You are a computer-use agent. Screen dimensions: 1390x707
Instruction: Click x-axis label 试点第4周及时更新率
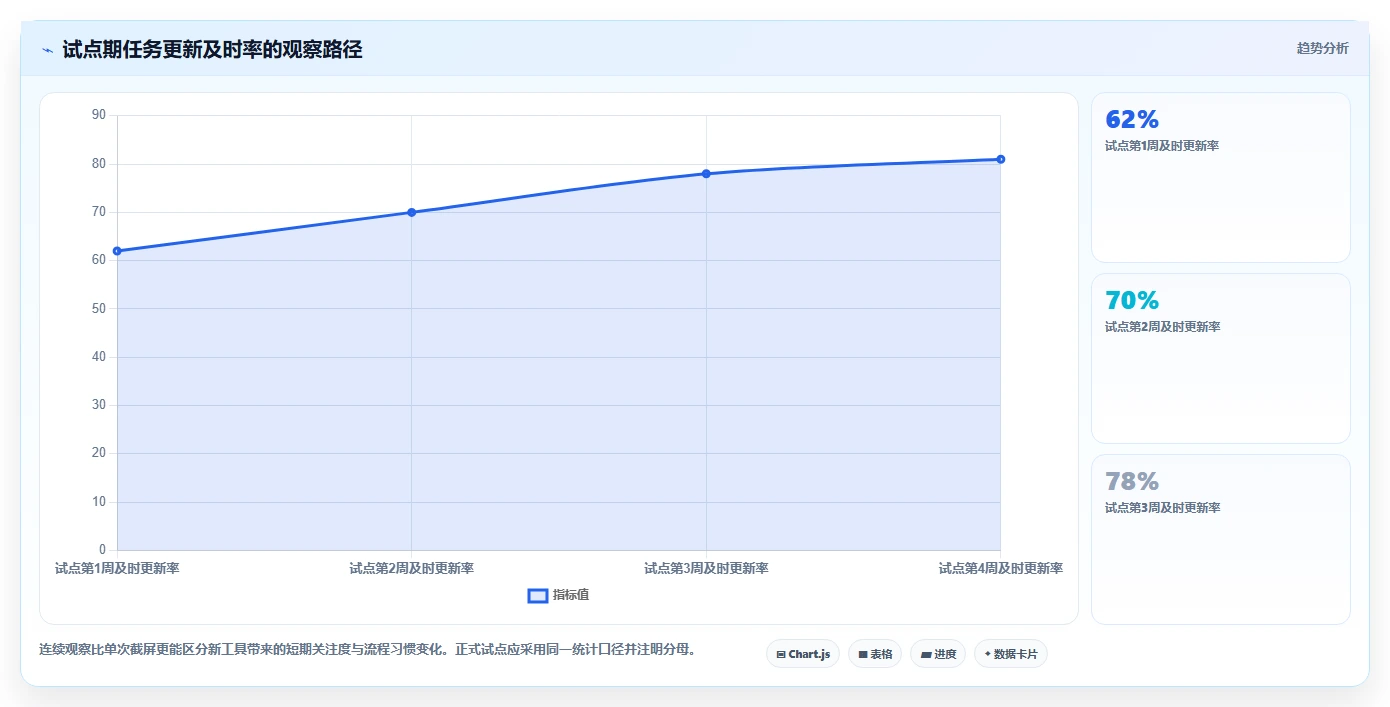pos(1000,568)
